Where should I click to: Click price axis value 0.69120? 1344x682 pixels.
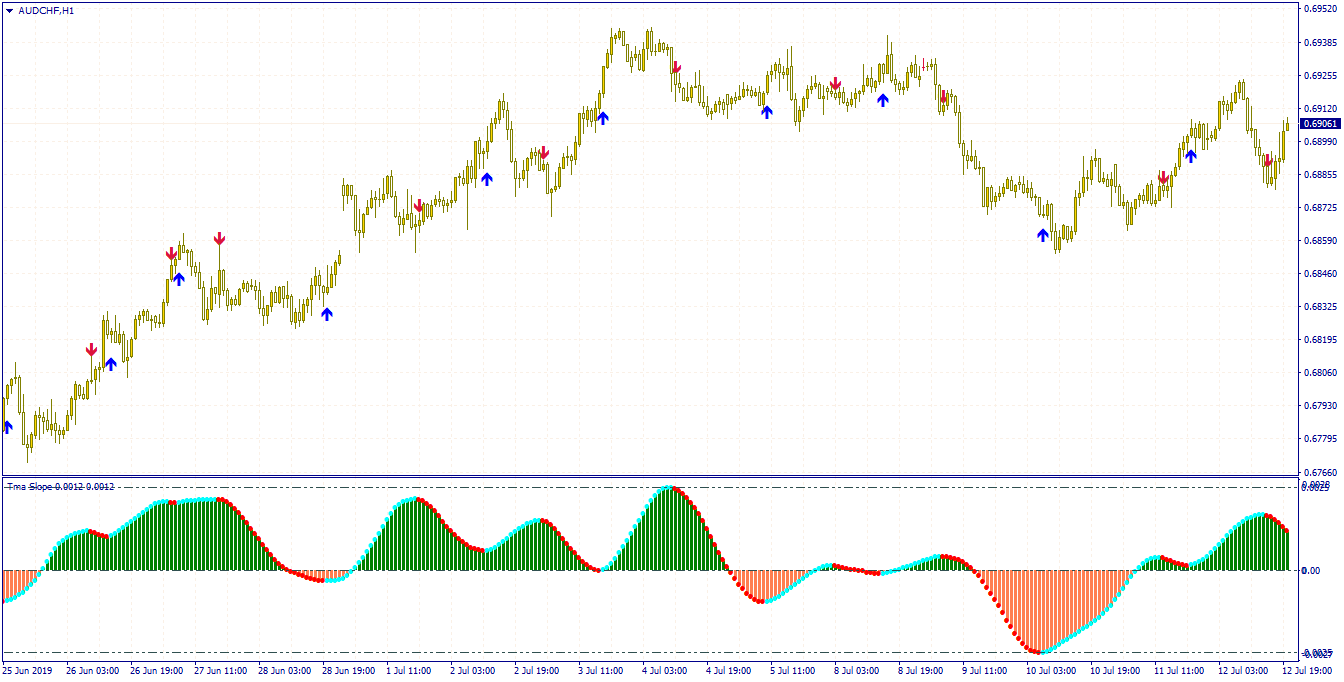(x=1321, y=108)
